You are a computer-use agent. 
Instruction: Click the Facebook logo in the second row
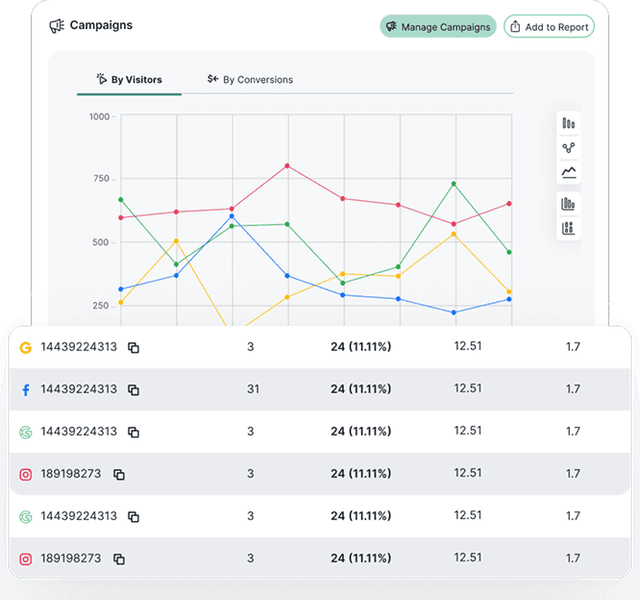(x=26, y=390)
